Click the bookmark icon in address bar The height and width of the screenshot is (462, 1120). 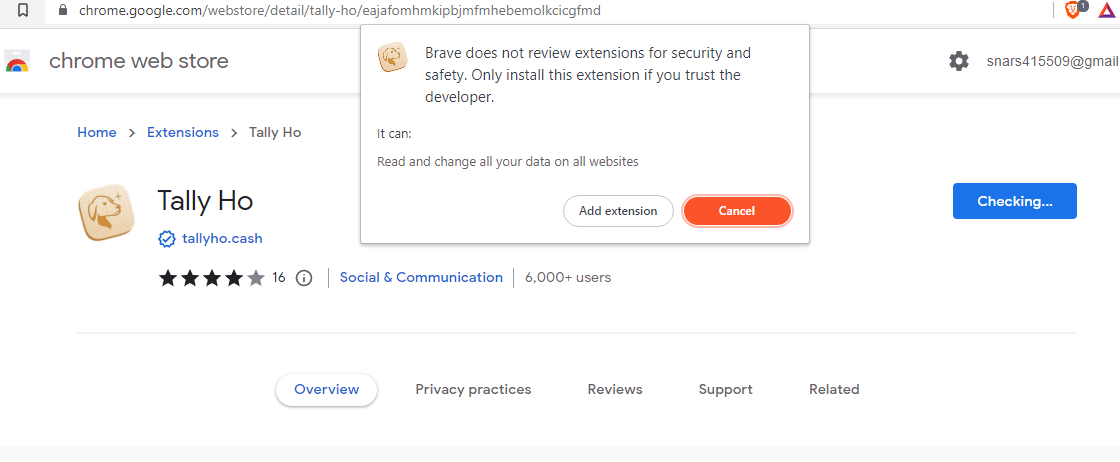click(24, 11)
